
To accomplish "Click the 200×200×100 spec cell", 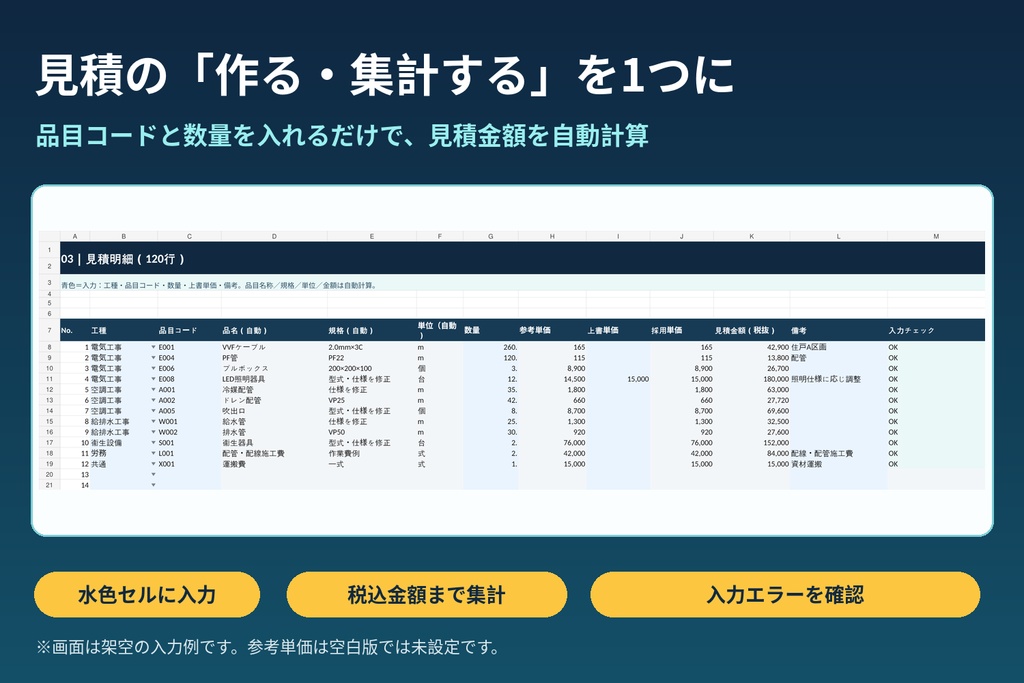I will 372,368.
